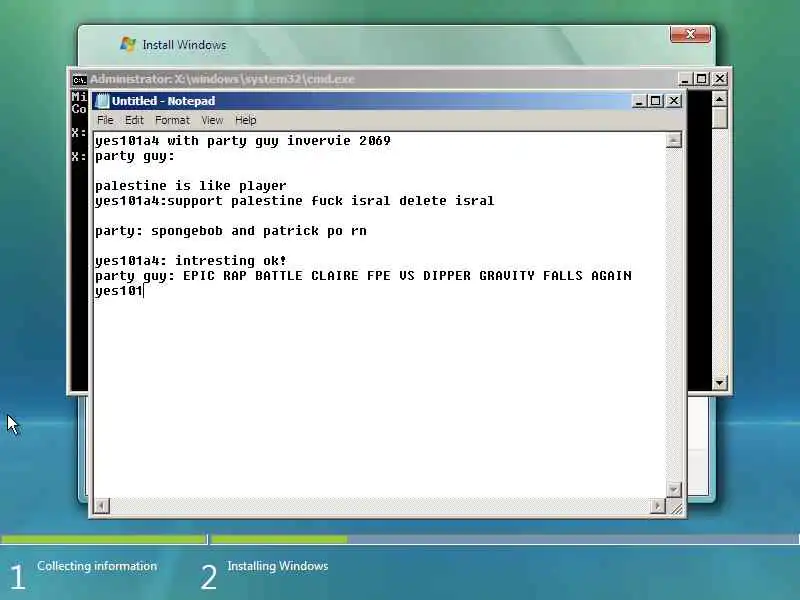The width and height of the screenshot is (800, 600).
Task: Open the Edit menu in Notepad
Action: [134, 120]
